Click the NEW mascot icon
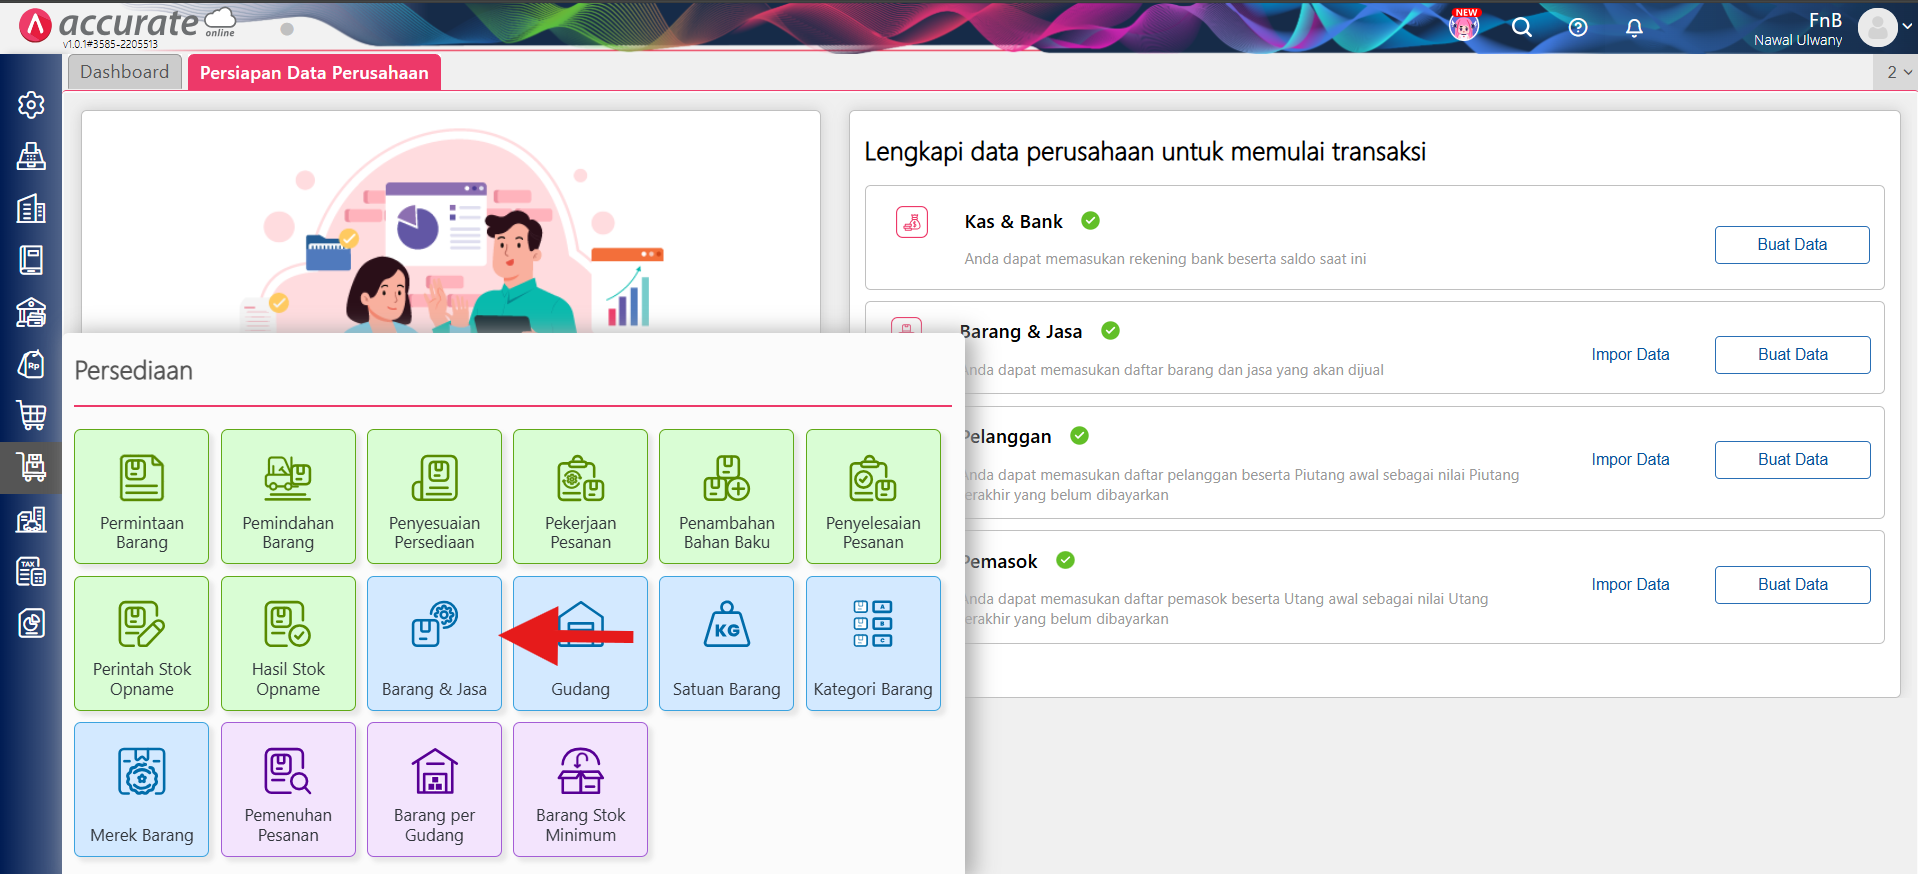 [x=1464, y=25]
